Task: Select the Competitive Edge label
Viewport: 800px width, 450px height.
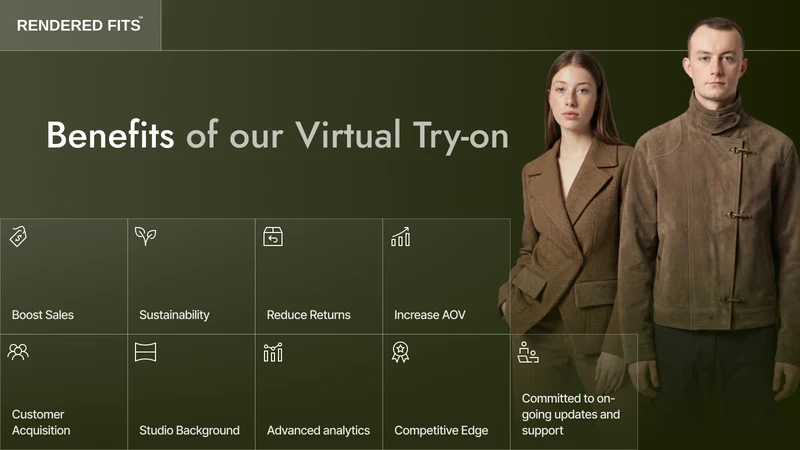Action: coord(441,431)
